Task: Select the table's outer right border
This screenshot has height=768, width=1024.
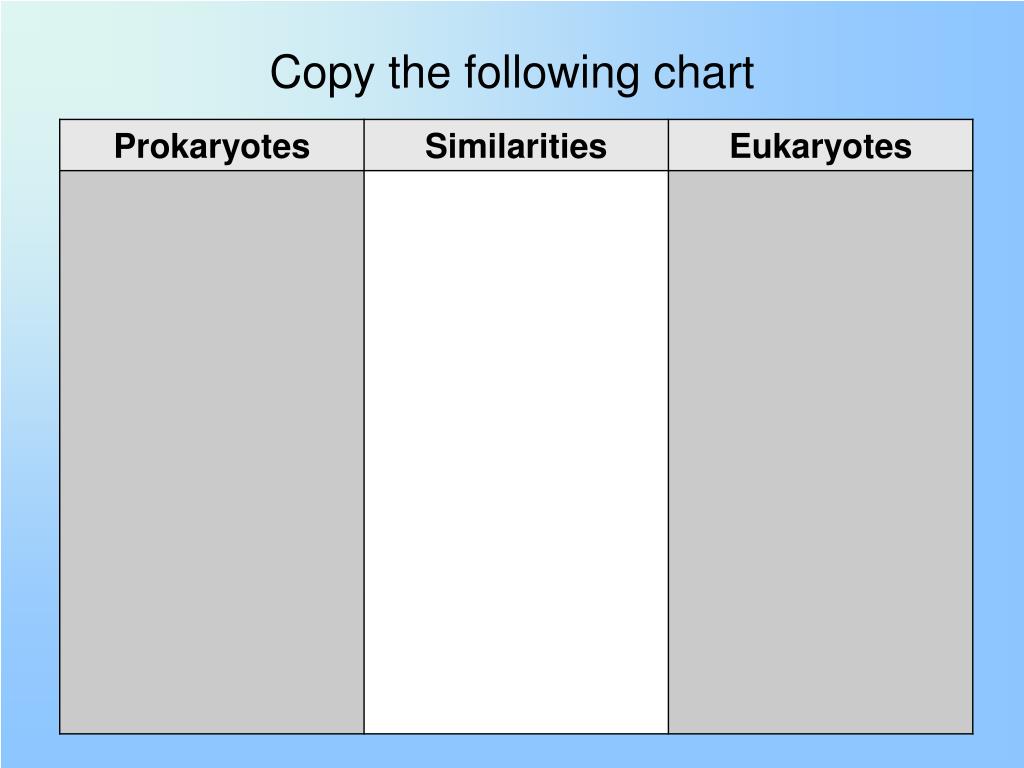Action: click(x=973, y=426)
